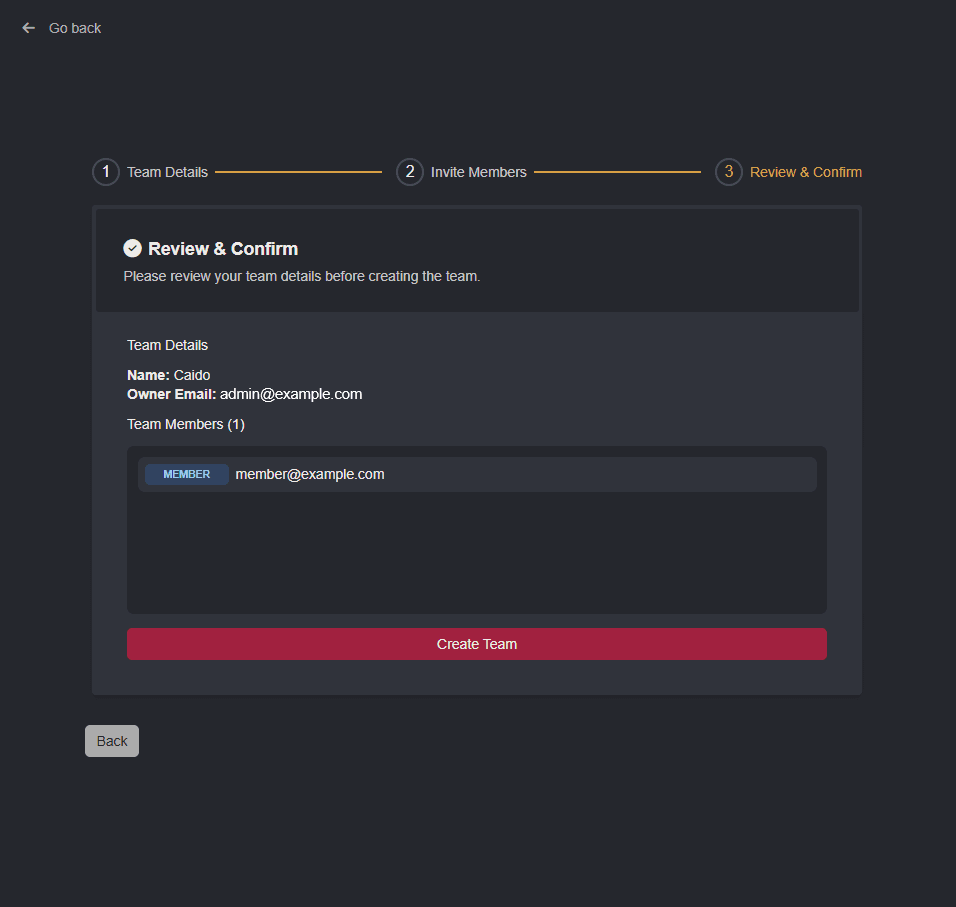The width and height of the screenshot is (956, 907).
Task: Select the step 2 circle number
Action: click(410, 172)
